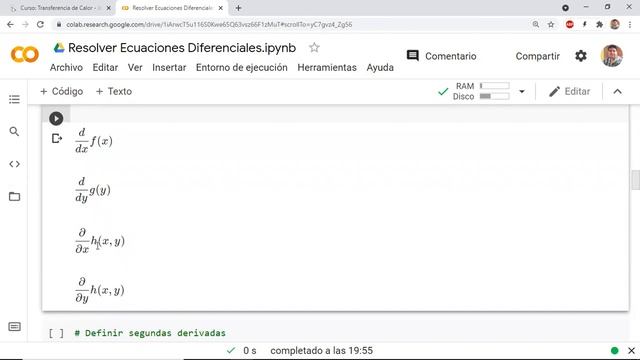
Task: Clear output using cell output icon
Action: pos(57,139)
